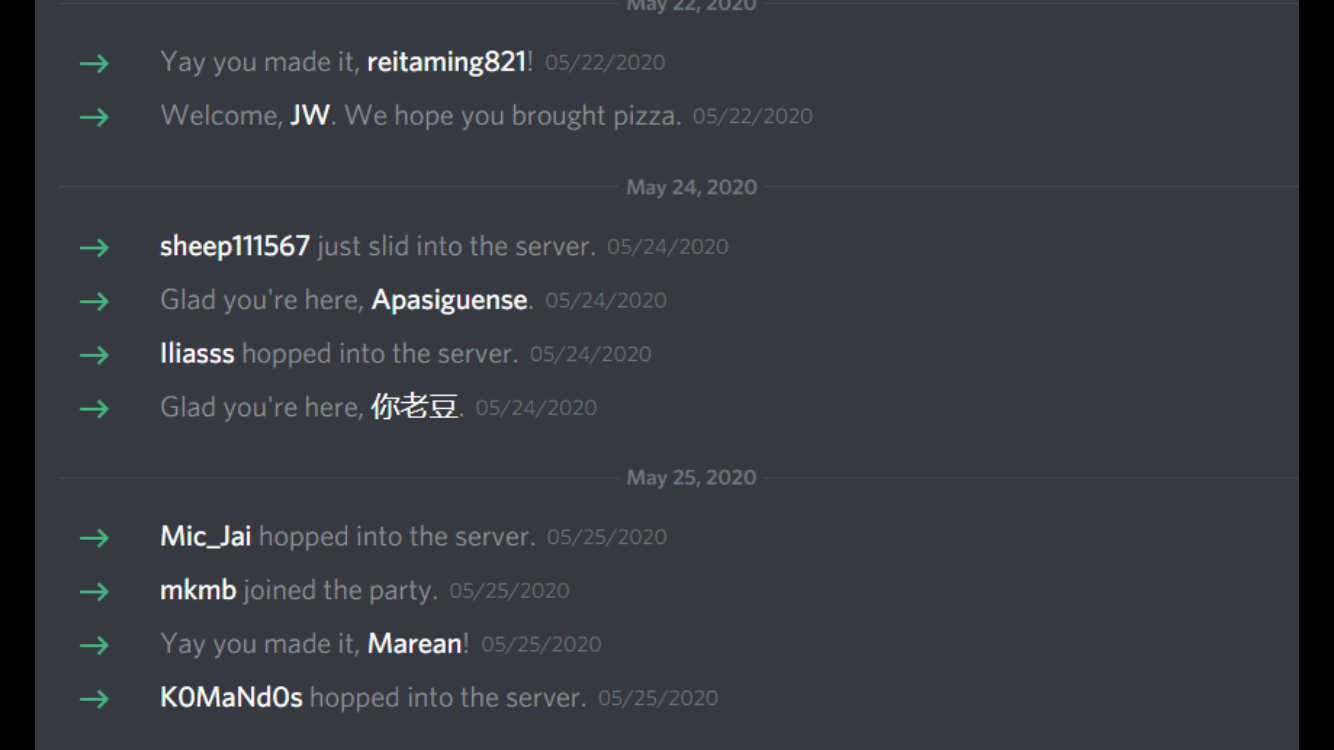Click the join arrow beside Mic_Jai's message
This screenshot has width=1334, height=750.
[94, 538]
